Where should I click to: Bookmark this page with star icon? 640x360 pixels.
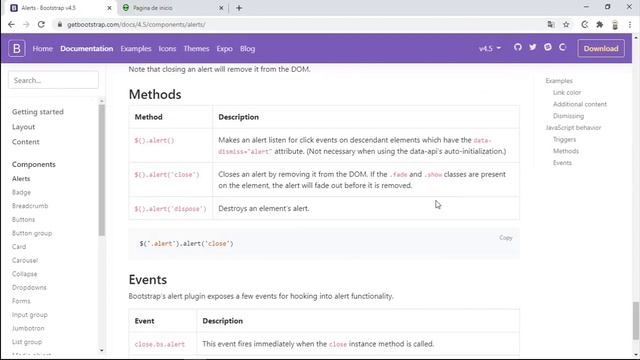click(x=566, y=24)
